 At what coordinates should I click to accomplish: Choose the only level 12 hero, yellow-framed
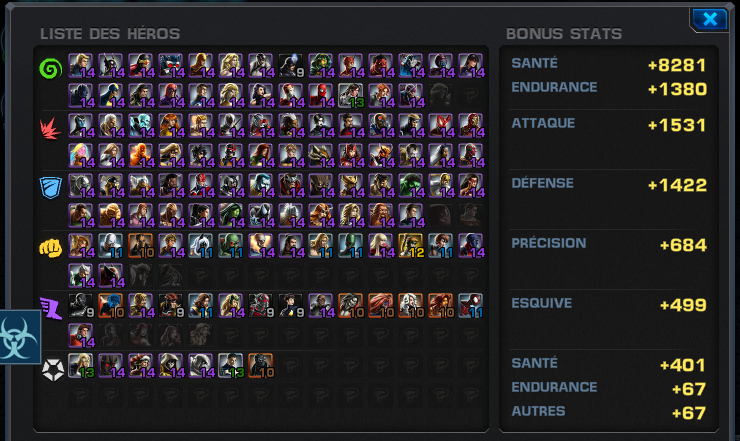pos(412,246)
